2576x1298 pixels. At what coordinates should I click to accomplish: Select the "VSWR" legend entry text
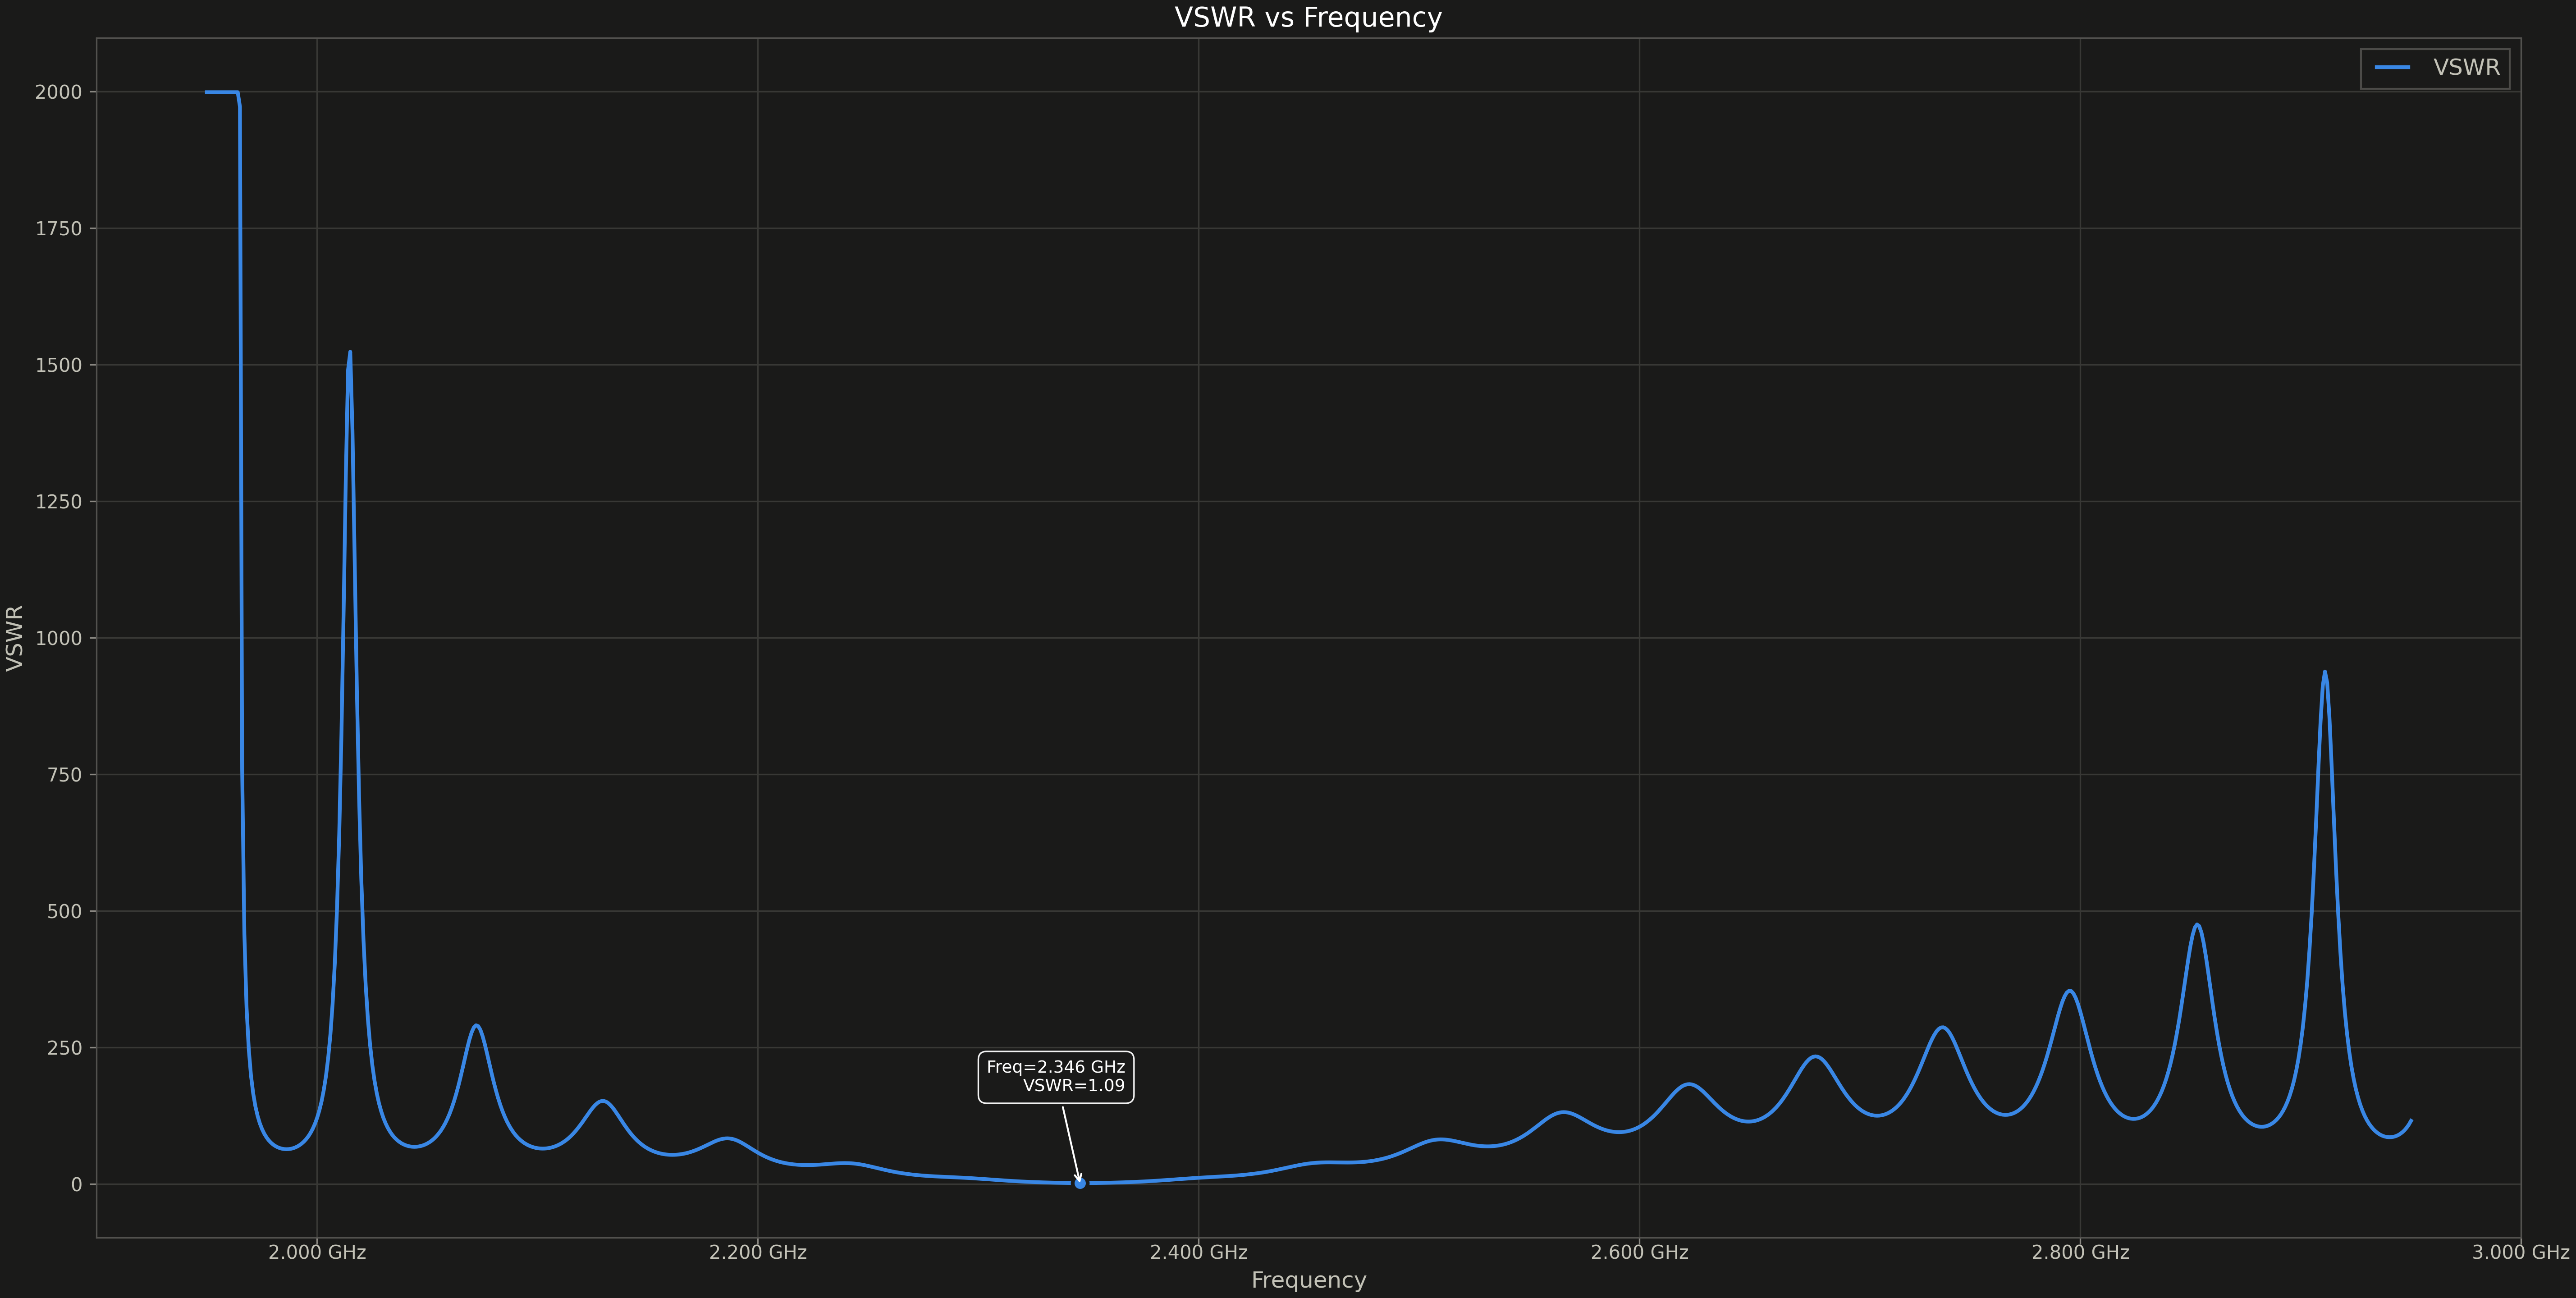2466,68
